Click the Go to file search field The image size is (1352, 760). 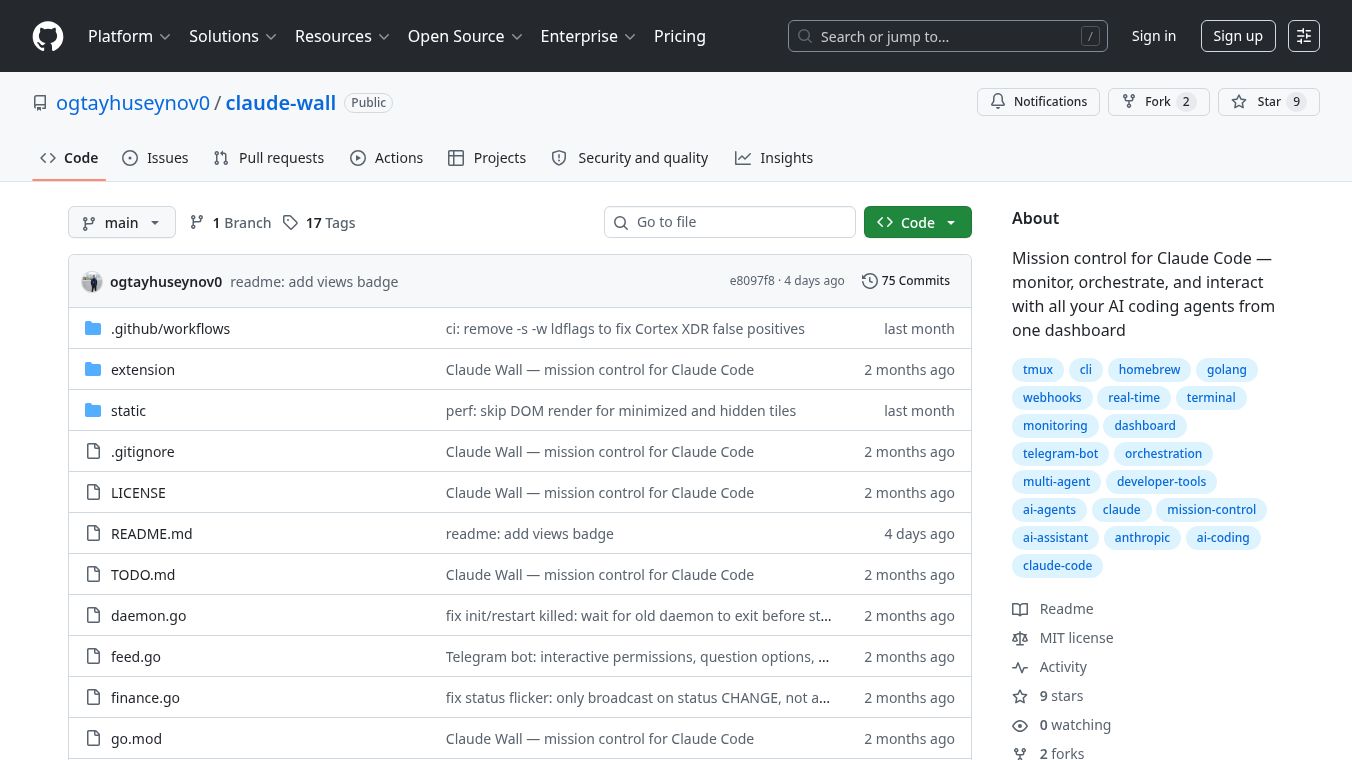pos(730,222)
